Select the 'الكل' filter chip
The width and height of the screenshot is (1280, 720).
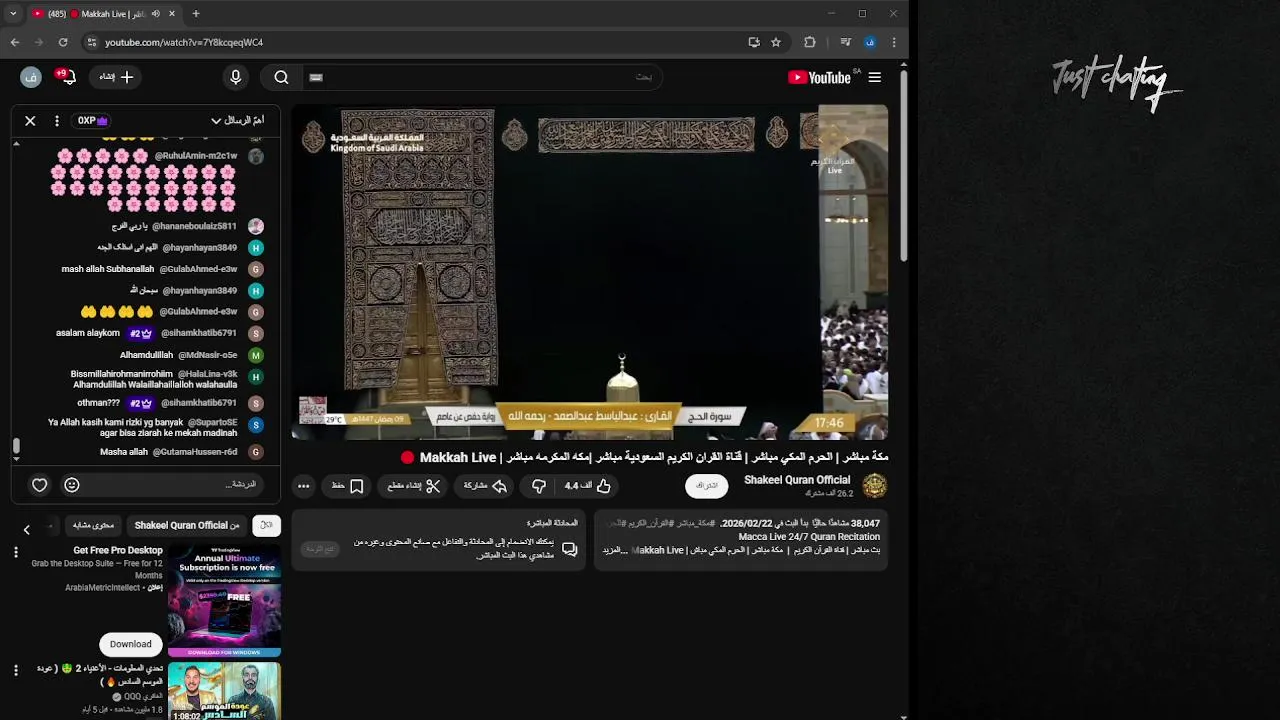pos(266,525)
